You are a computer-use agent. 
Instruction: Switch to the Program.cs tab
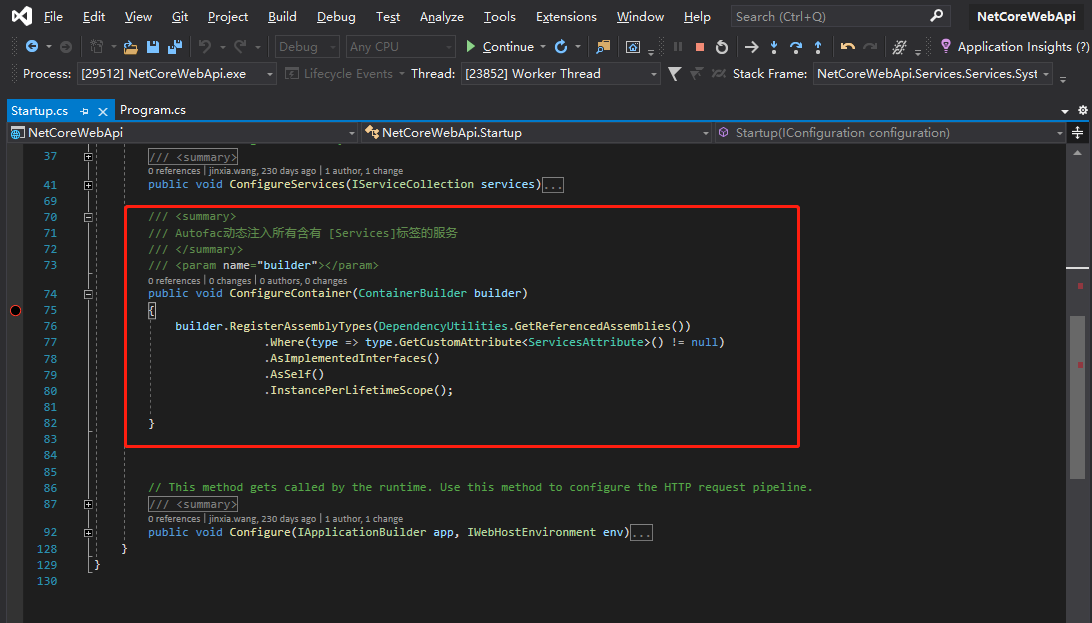click(152, 110)
